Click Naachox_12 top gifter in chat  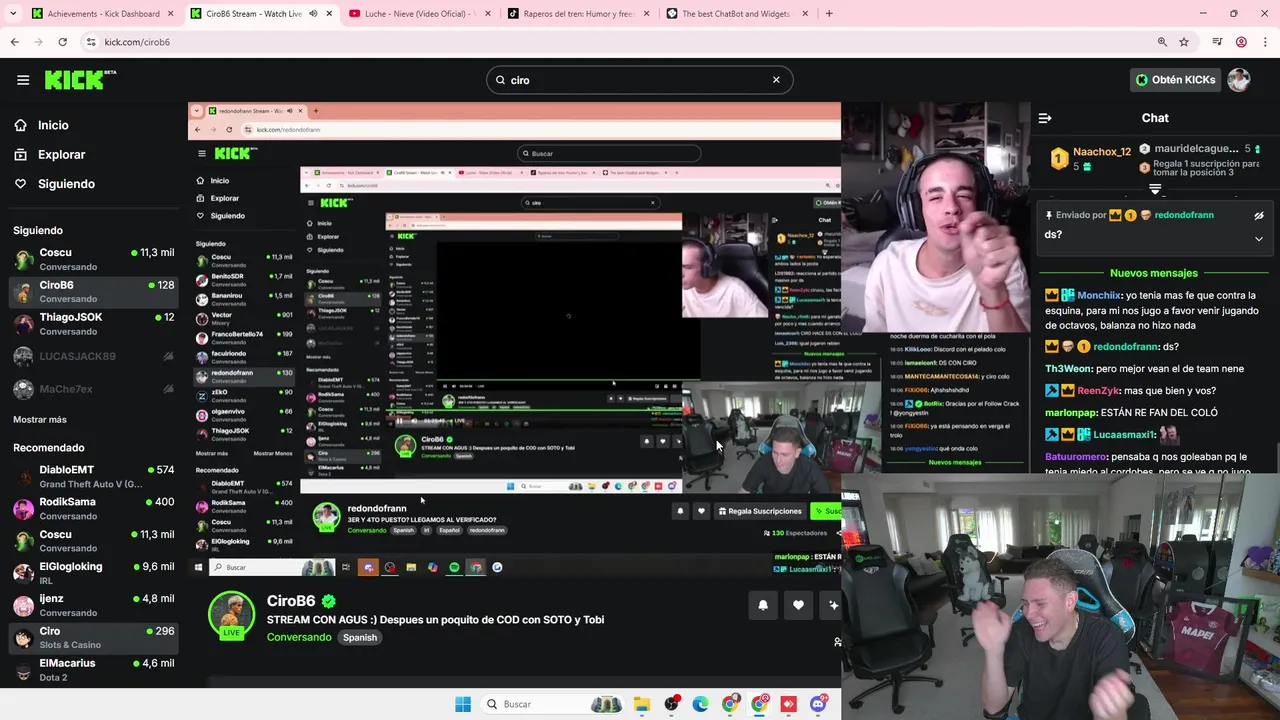[x=1102, y=152]
